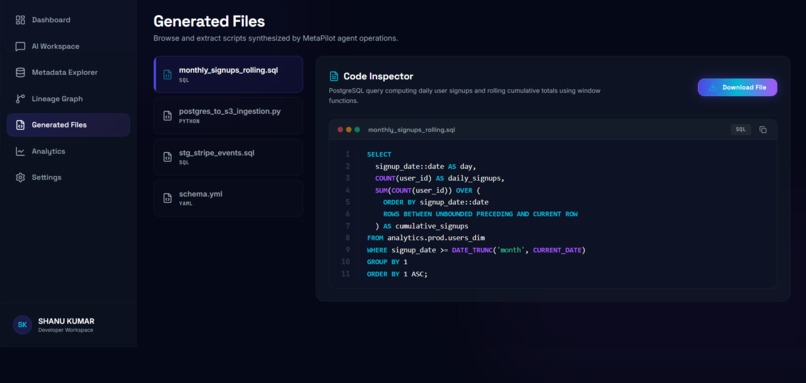Click the Metadata Explorer database icon
Viewport: 806px width, 383px height.
[20, 72]
